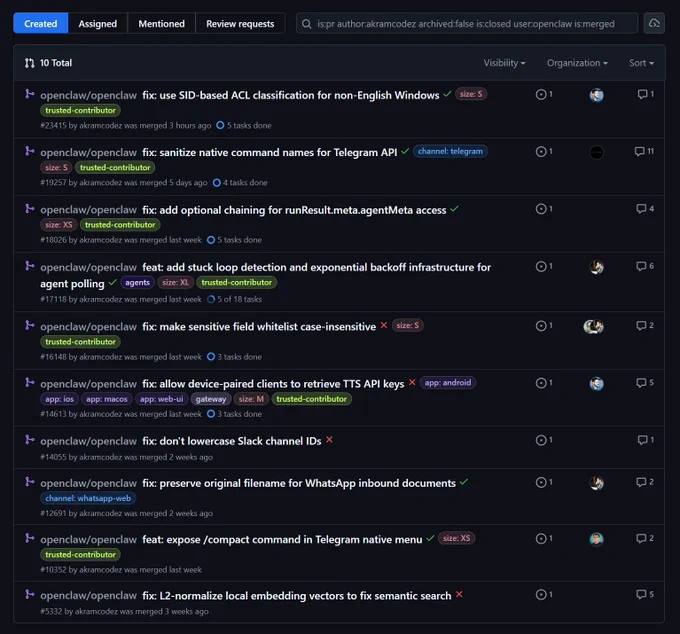
Task: Click merged icon on SID-based ACL row
Action: tap(29, 94)
